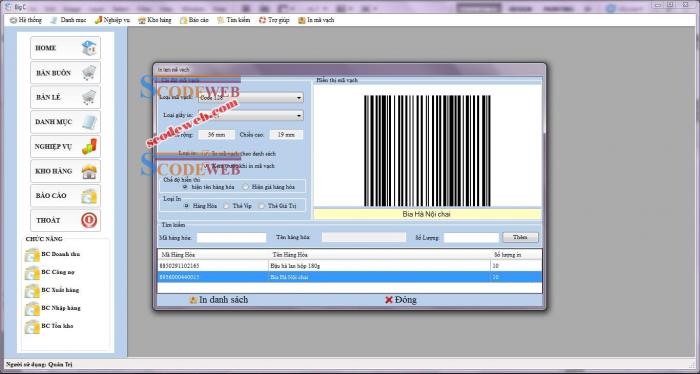Image resolution: width=700 pixels, height=374 pixels.
Task: Open the Nghiệp vụ menu
Action: pyautogui.click(x=112, y=20)
